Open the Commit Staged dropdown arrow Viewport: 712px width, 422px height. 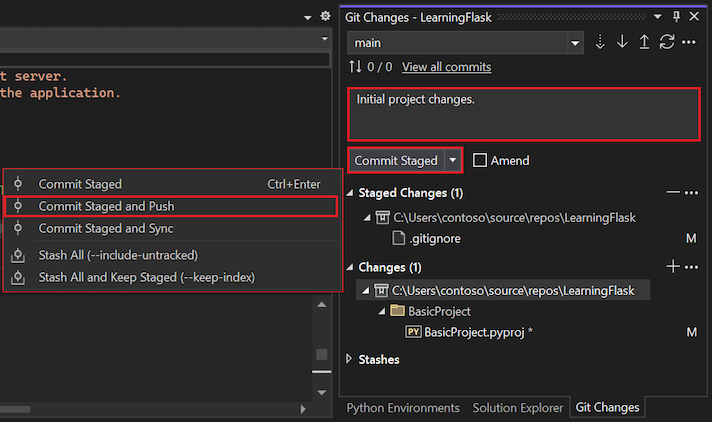tap(453, 160)
